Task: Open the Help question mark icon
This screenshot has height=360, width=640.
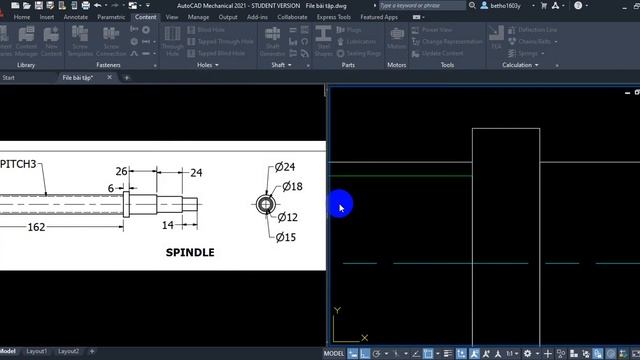Action: point(578,5)
